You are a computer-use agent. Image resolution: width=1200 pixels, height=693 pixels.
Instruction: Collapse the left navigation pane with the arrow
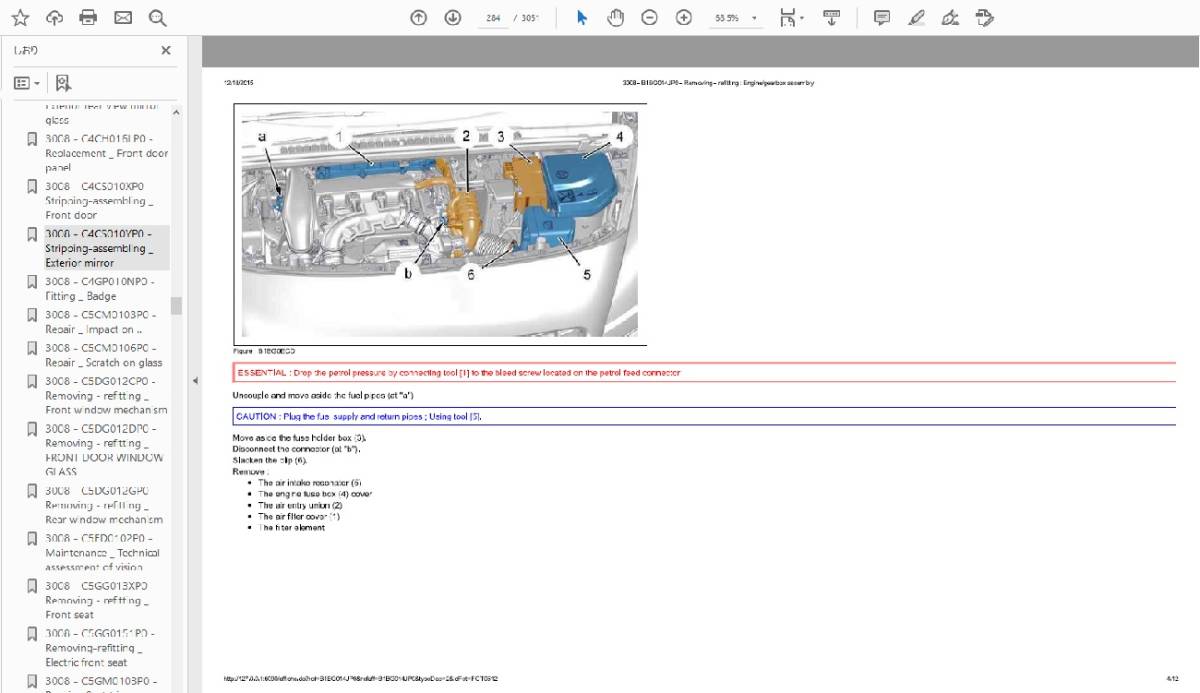pyautogui.click(x=194, y=380)
